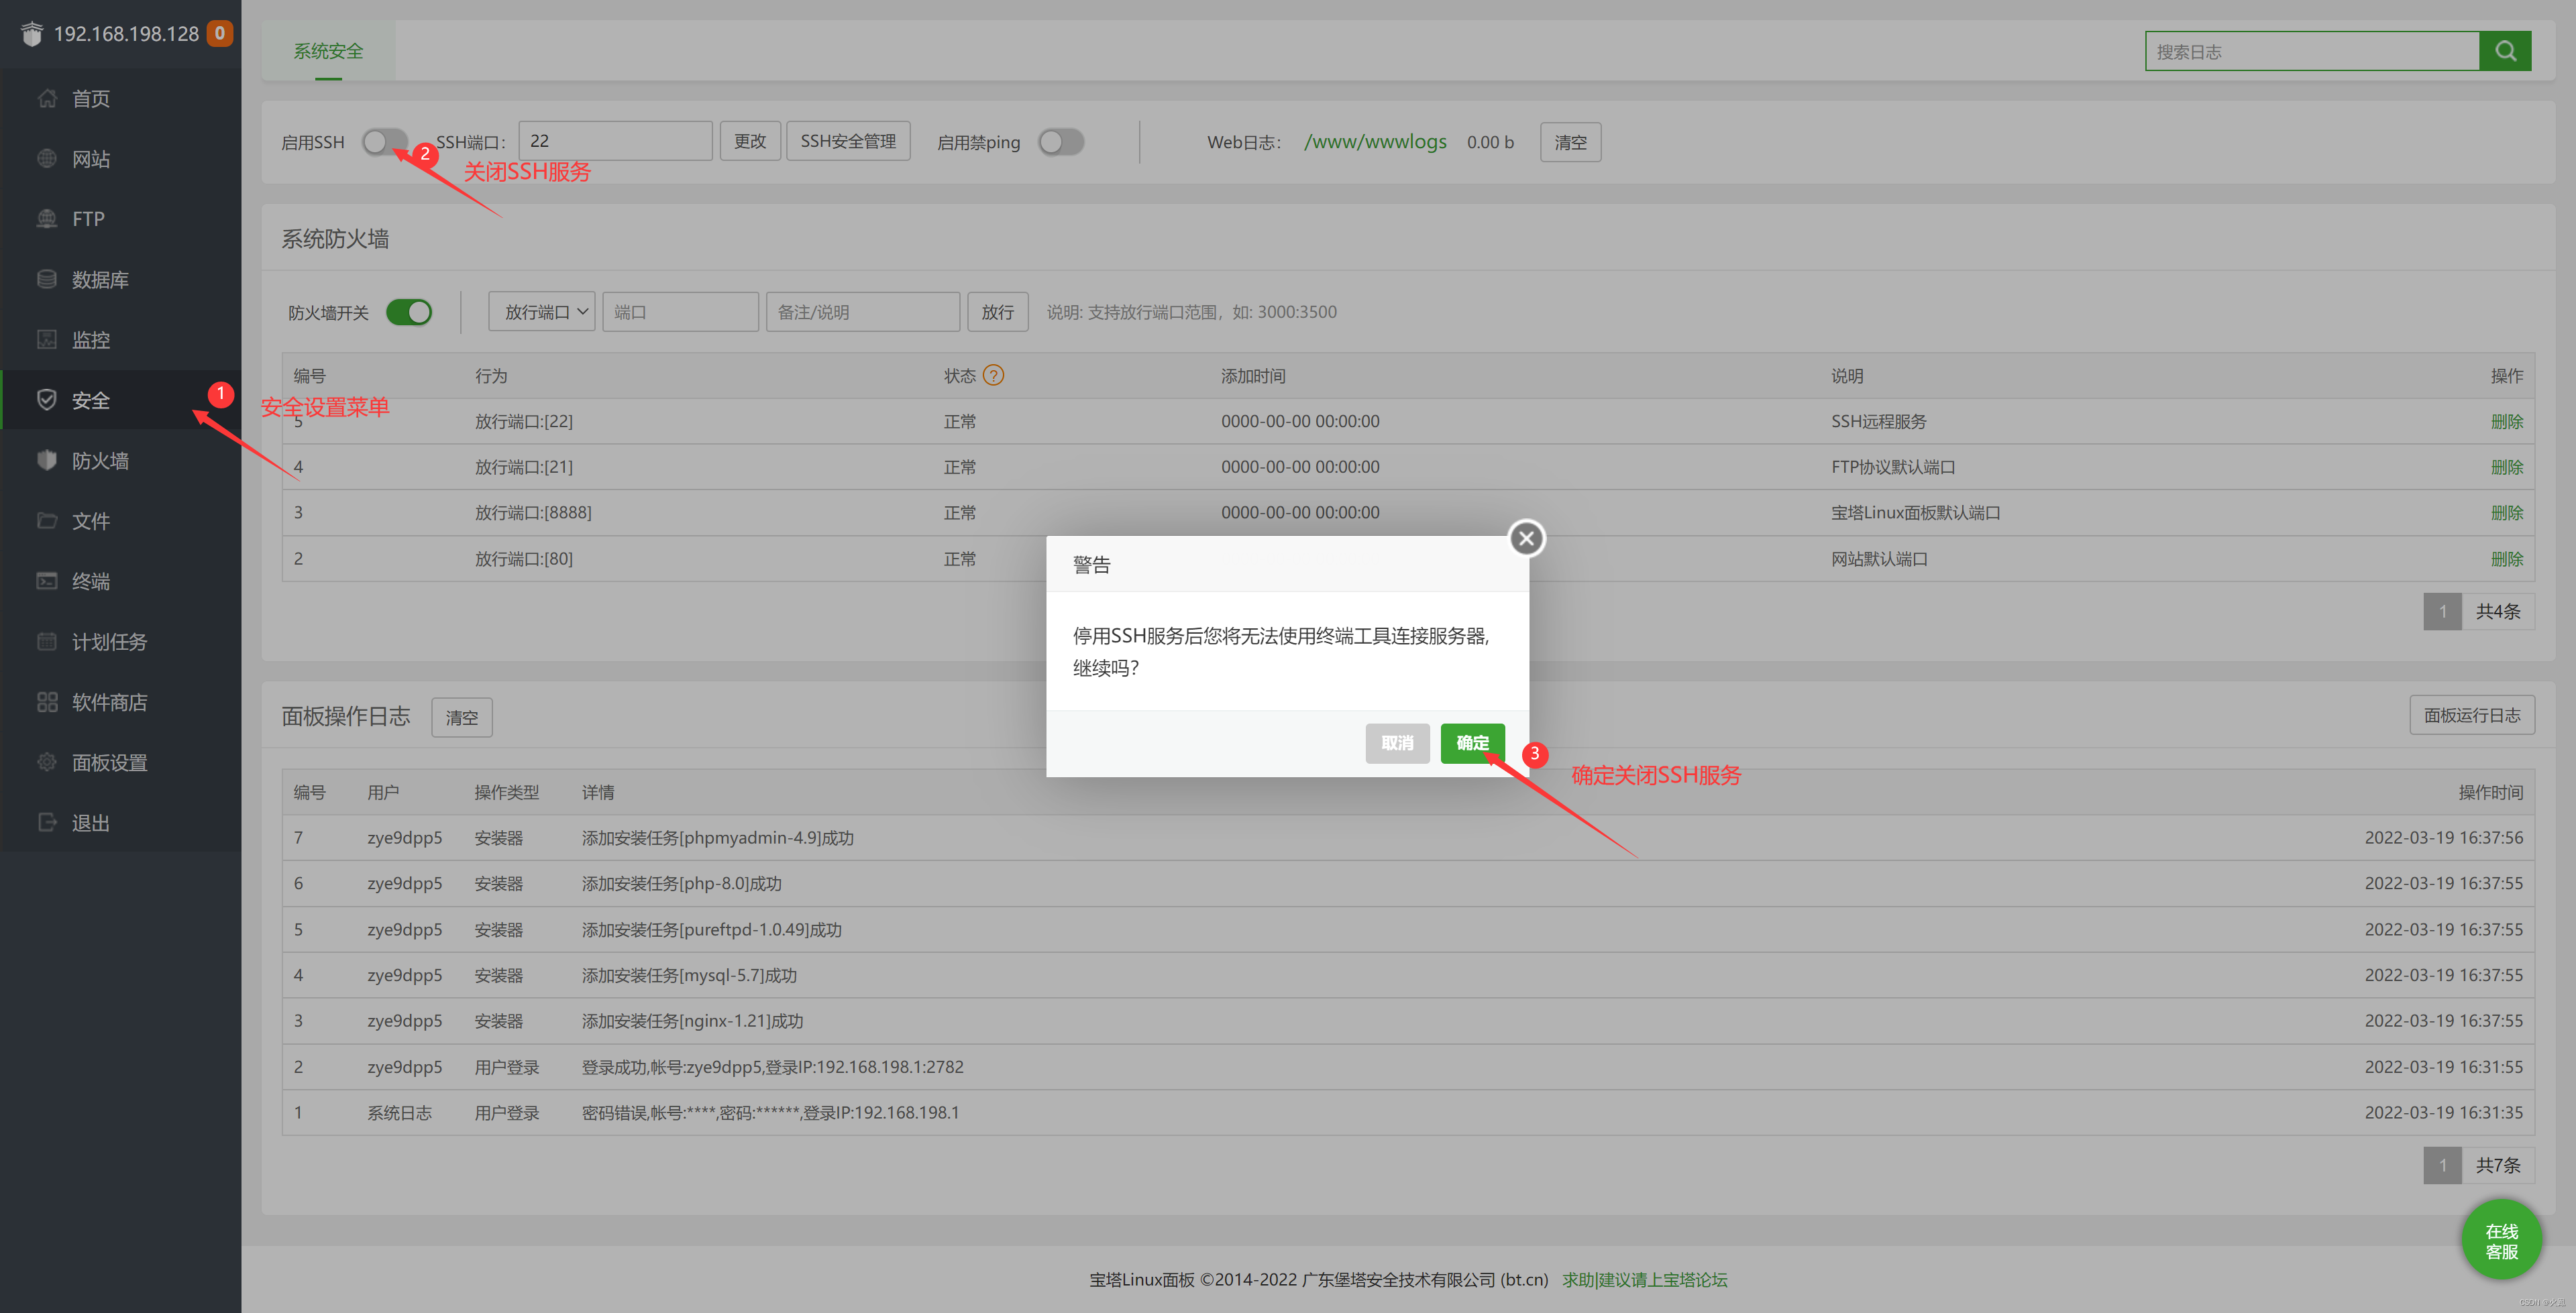Click the shield-check icon beside 安全
Image resolution: width=2576 pixels, height=1313 pixels.
47,400
